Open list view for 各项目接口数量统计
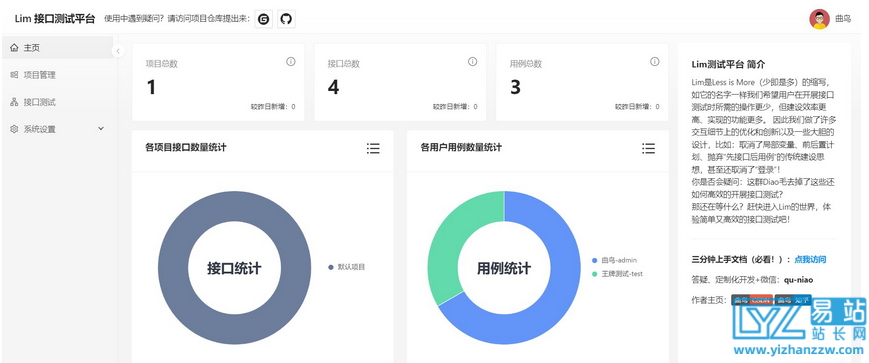Screen dimensions: 869x363 pos(373,148)
